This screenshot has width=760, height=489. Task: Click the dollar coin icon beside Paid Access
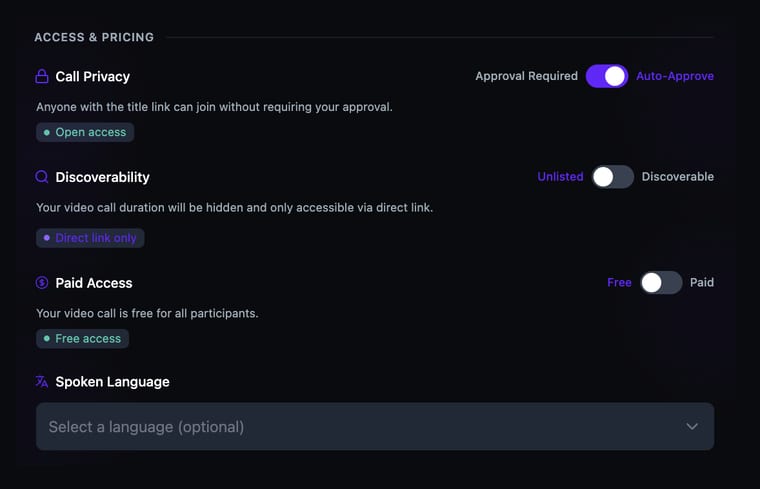tap(42, 283)
